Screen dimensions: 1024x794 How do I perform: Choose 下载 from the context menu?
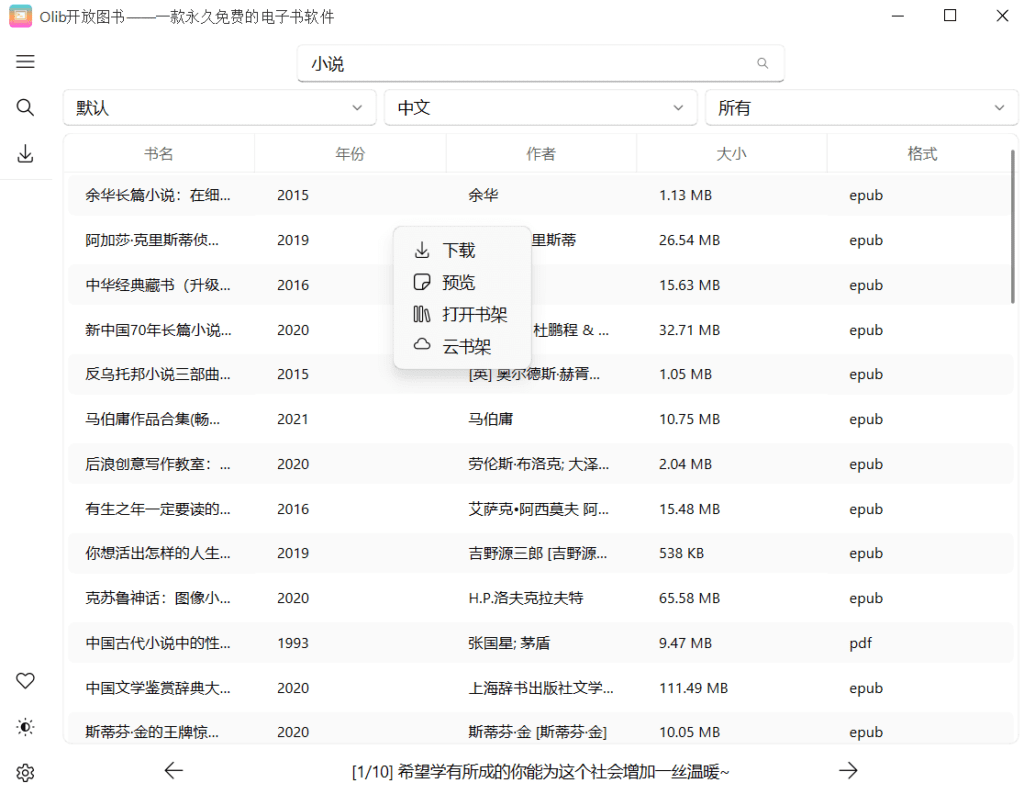tap(458, 249)
